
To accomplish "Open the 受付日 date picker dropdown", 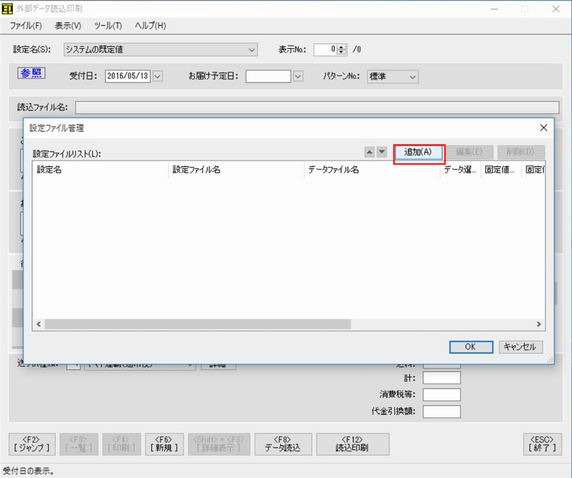I will coord(157,76).
